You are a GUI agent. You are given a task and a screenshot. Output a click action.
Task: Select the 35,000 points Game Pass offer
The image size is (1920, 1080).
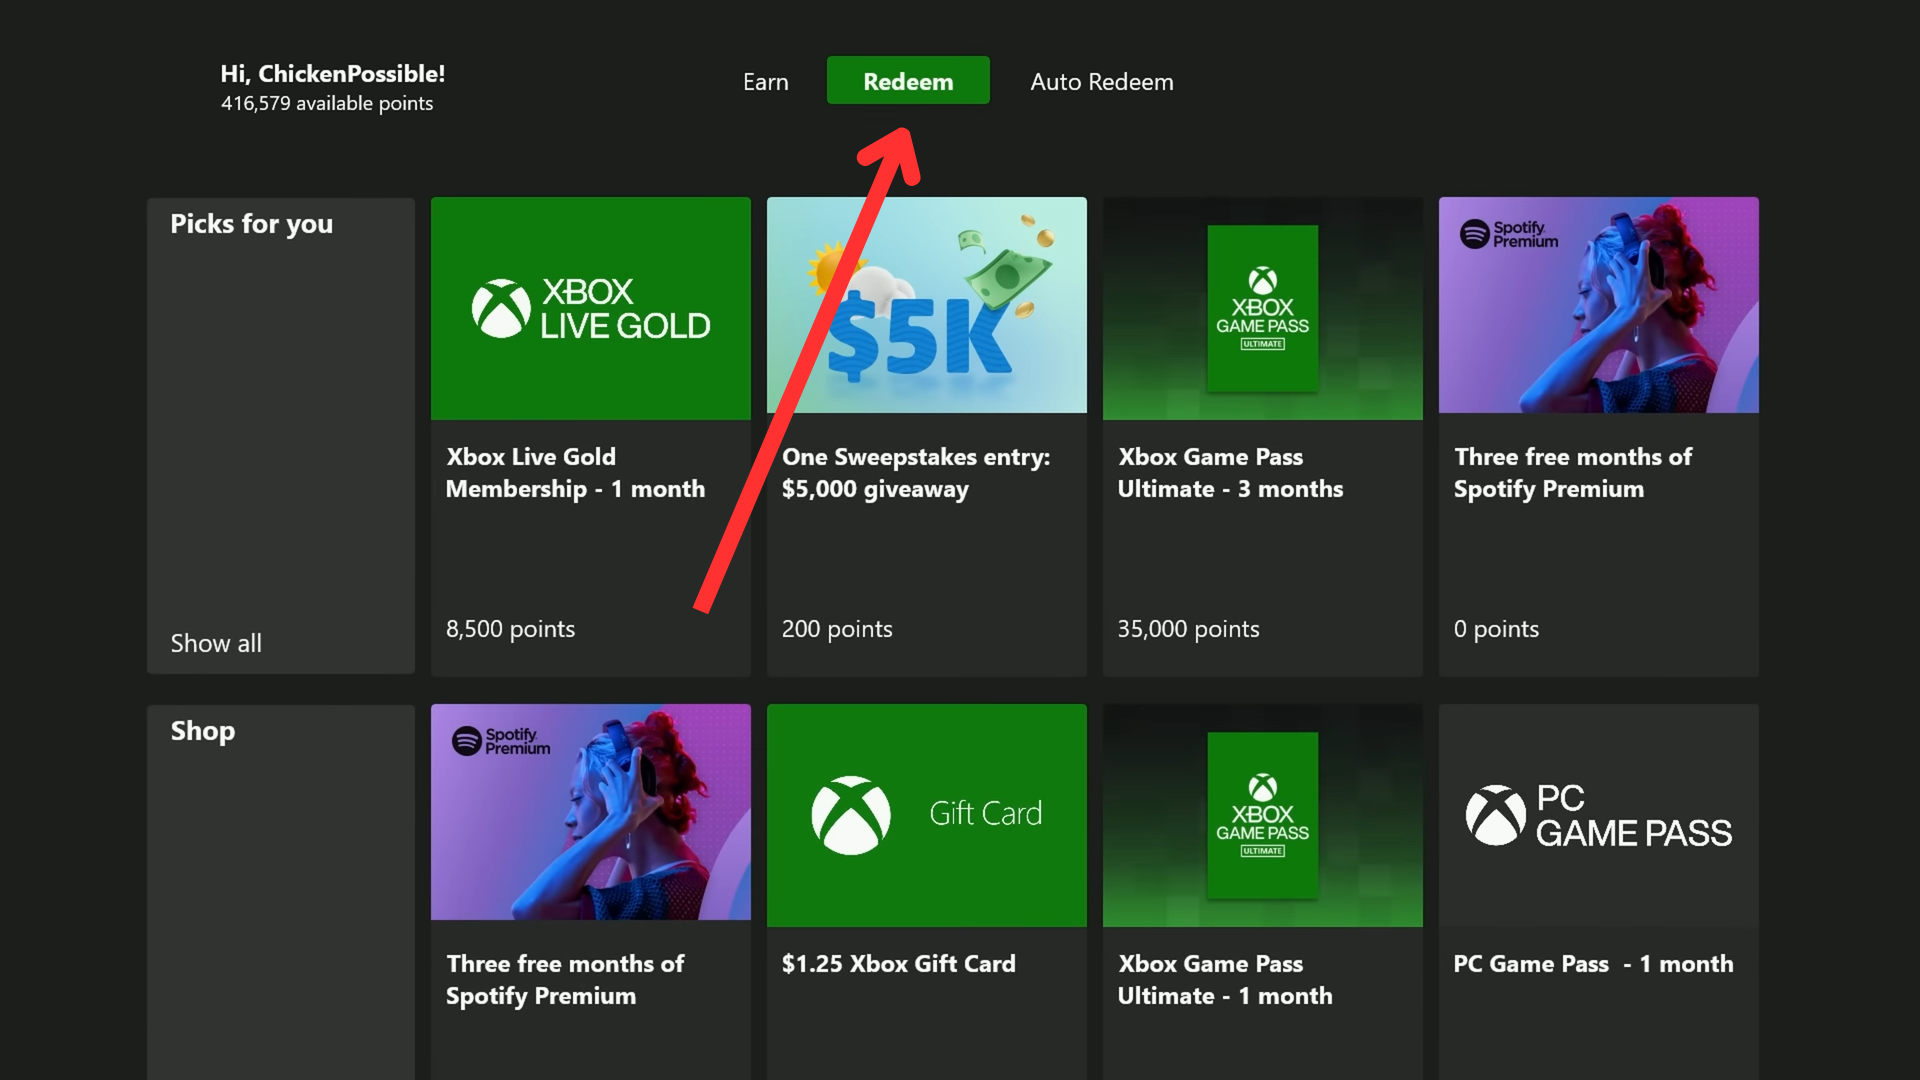[1188, 629]
